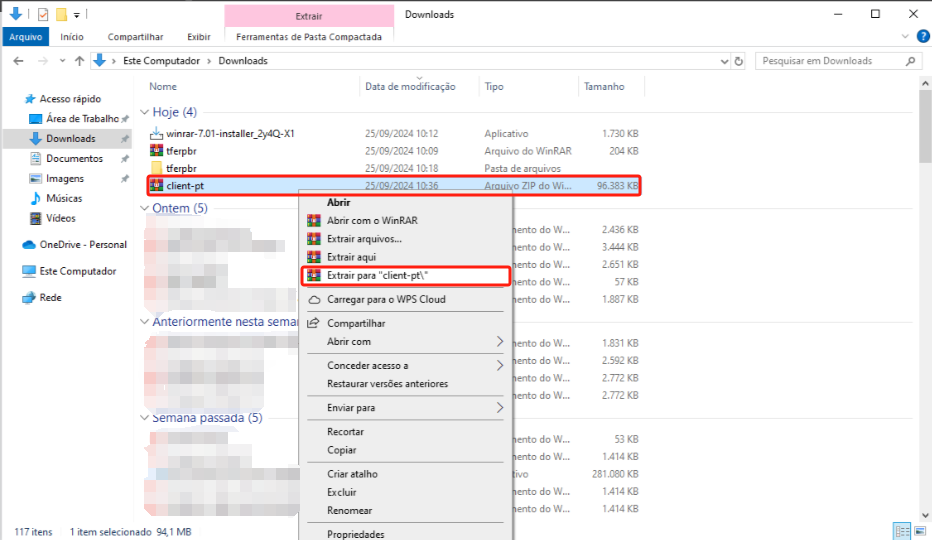
Task: Click the properties checkmark in title bar
Action: 42,14
